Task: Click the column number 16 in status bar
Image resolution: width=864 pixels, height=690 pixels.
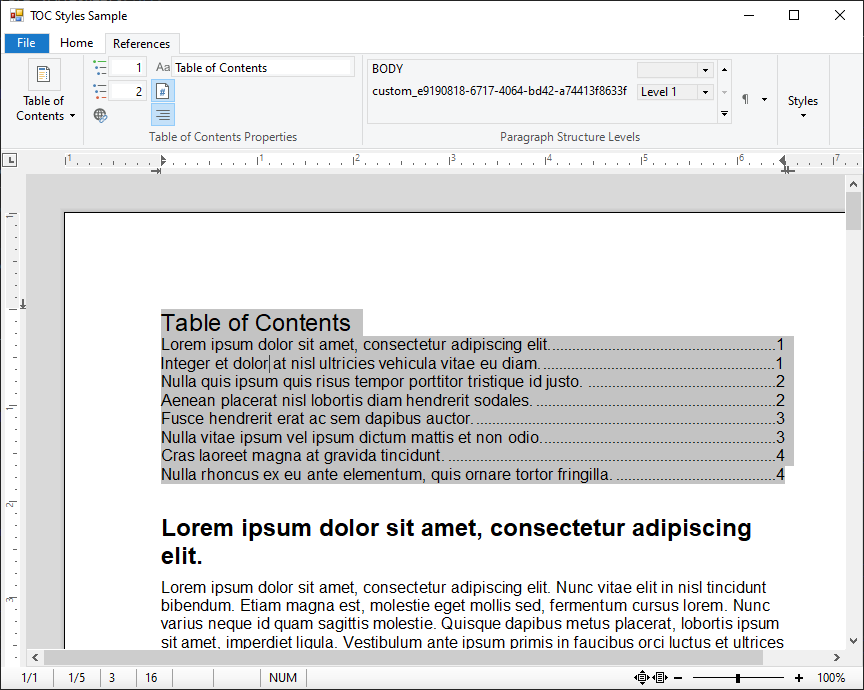Action: tap(152, 678)
